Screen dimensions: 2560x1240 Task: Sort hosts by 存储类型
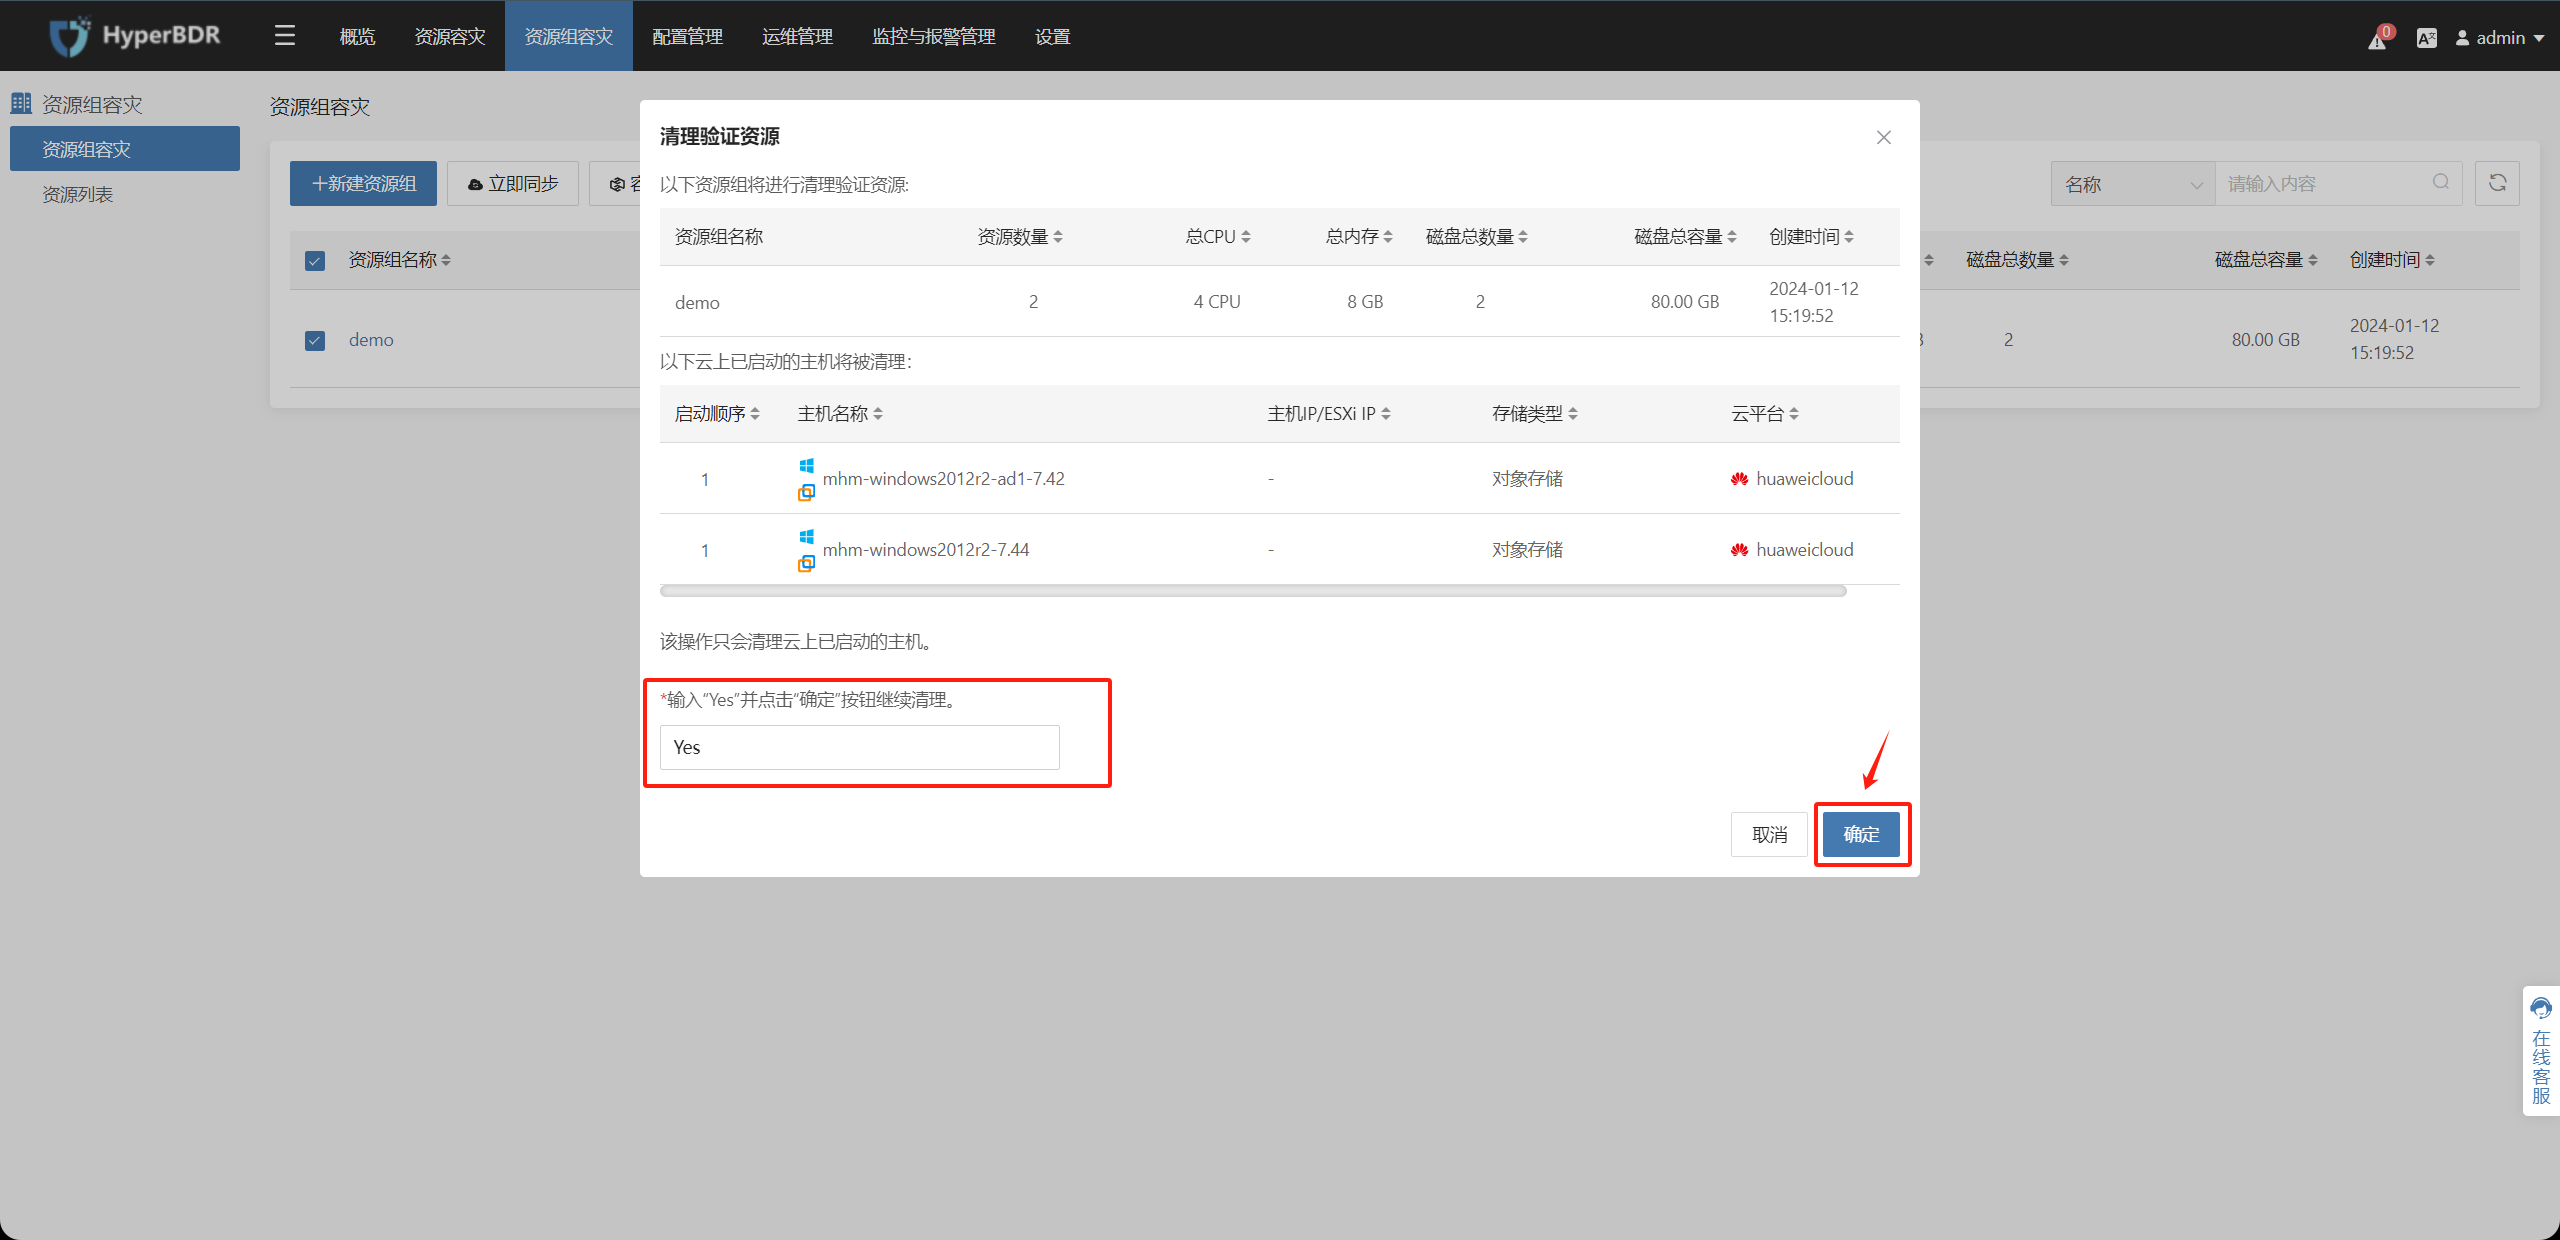click(x=1573, y=414)
